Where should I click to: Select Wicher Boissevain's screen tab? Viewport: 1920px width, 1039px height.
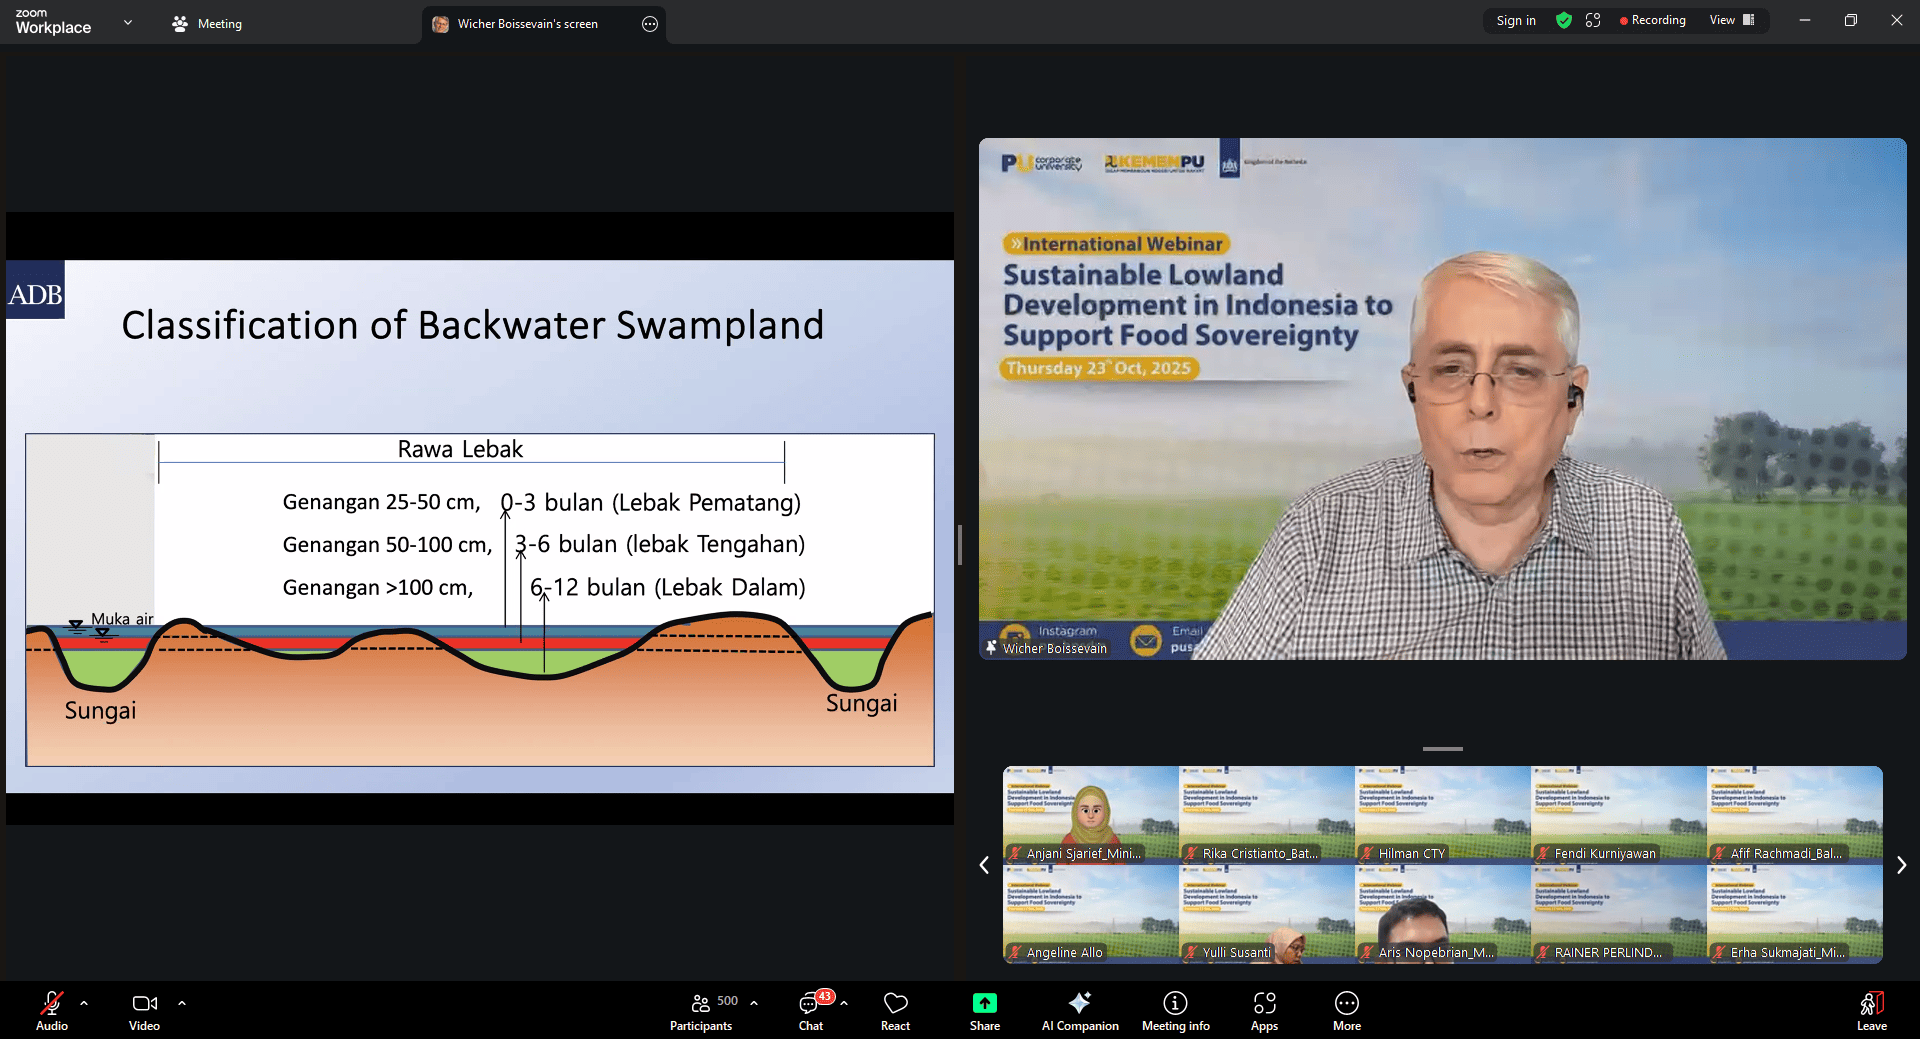(527, 24)
